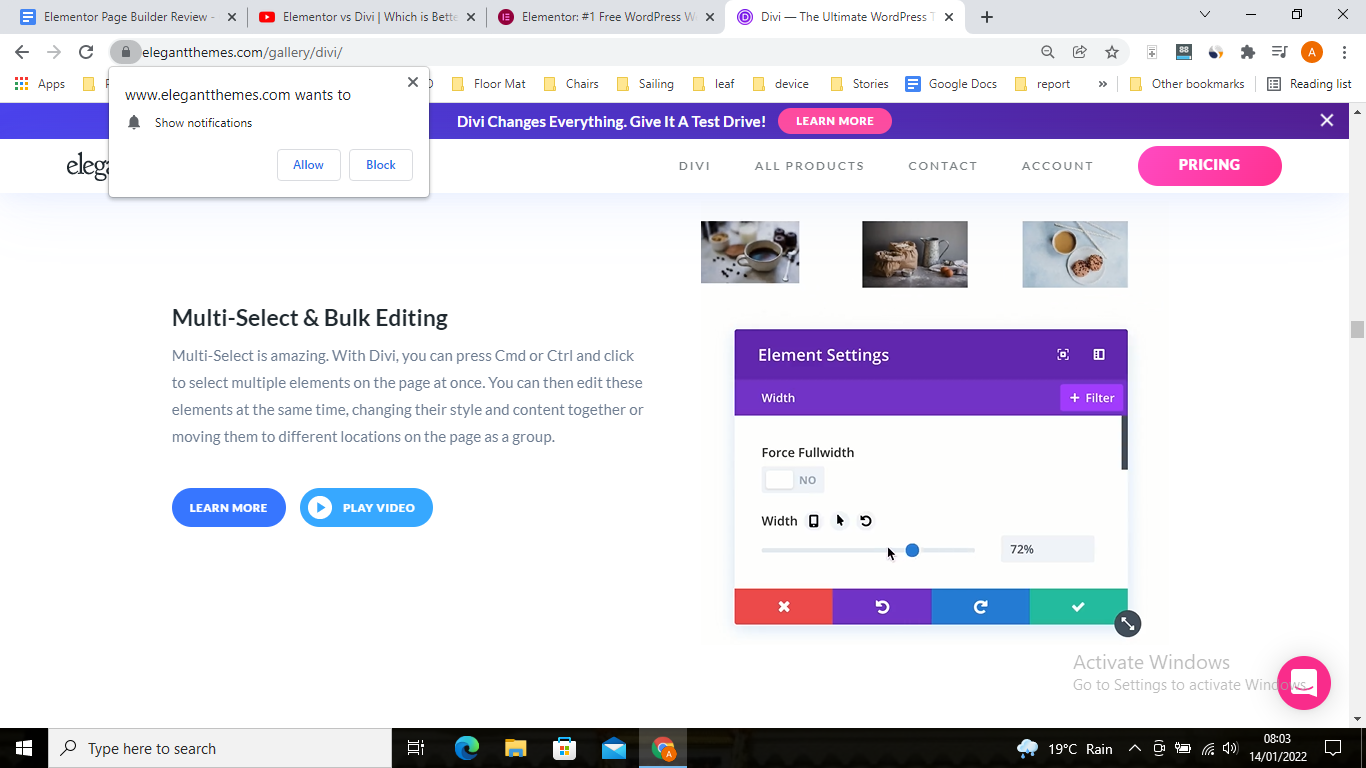This screenshot has width=1366, height=768.
Task: Share this page via address bar icon
Action: point(1080,52)
